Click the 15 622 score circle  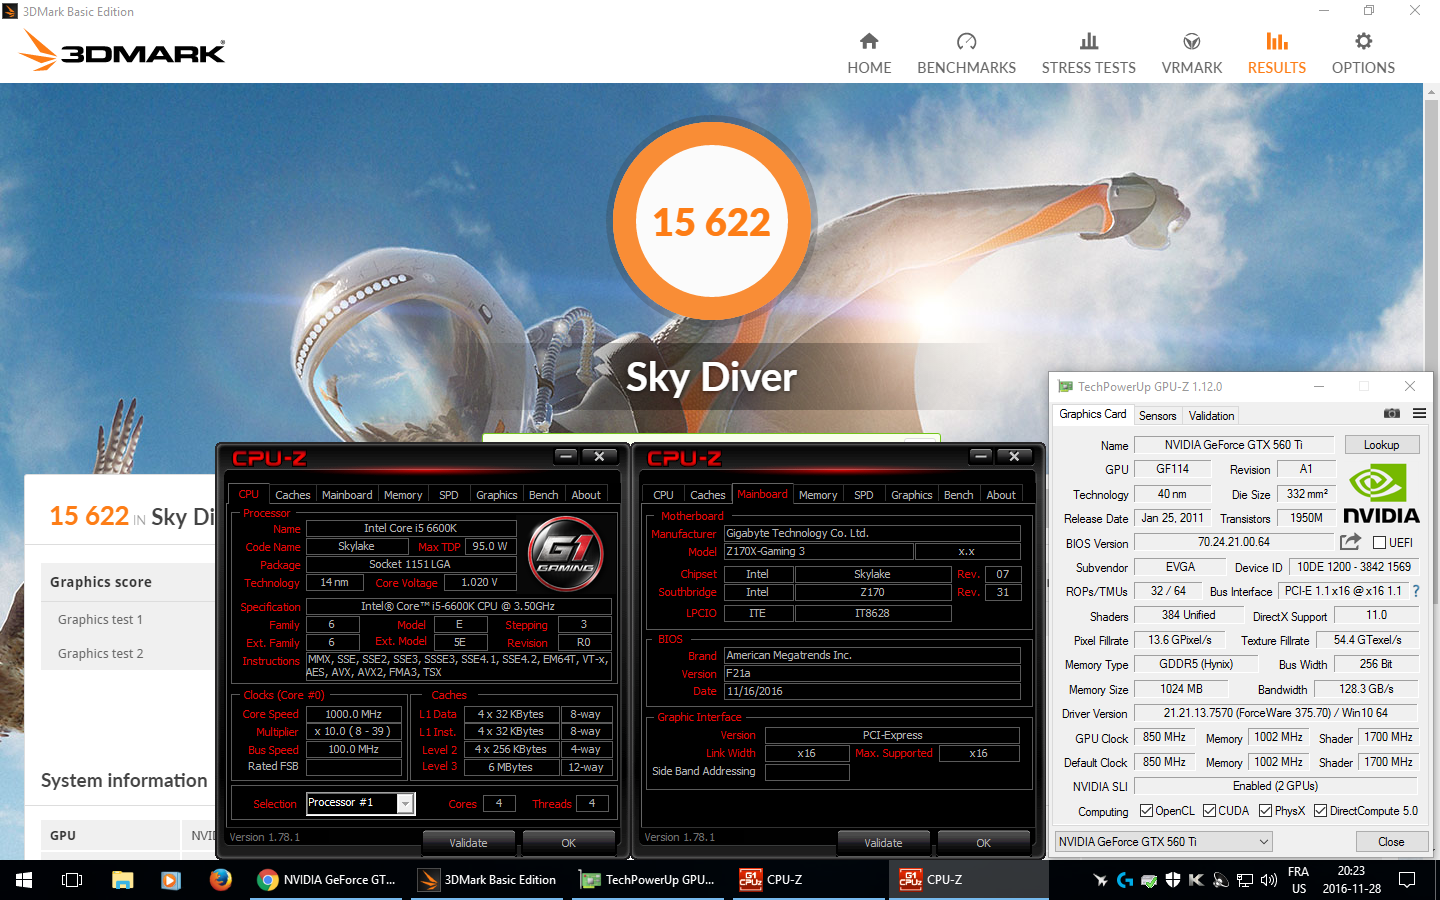(712, 221)
